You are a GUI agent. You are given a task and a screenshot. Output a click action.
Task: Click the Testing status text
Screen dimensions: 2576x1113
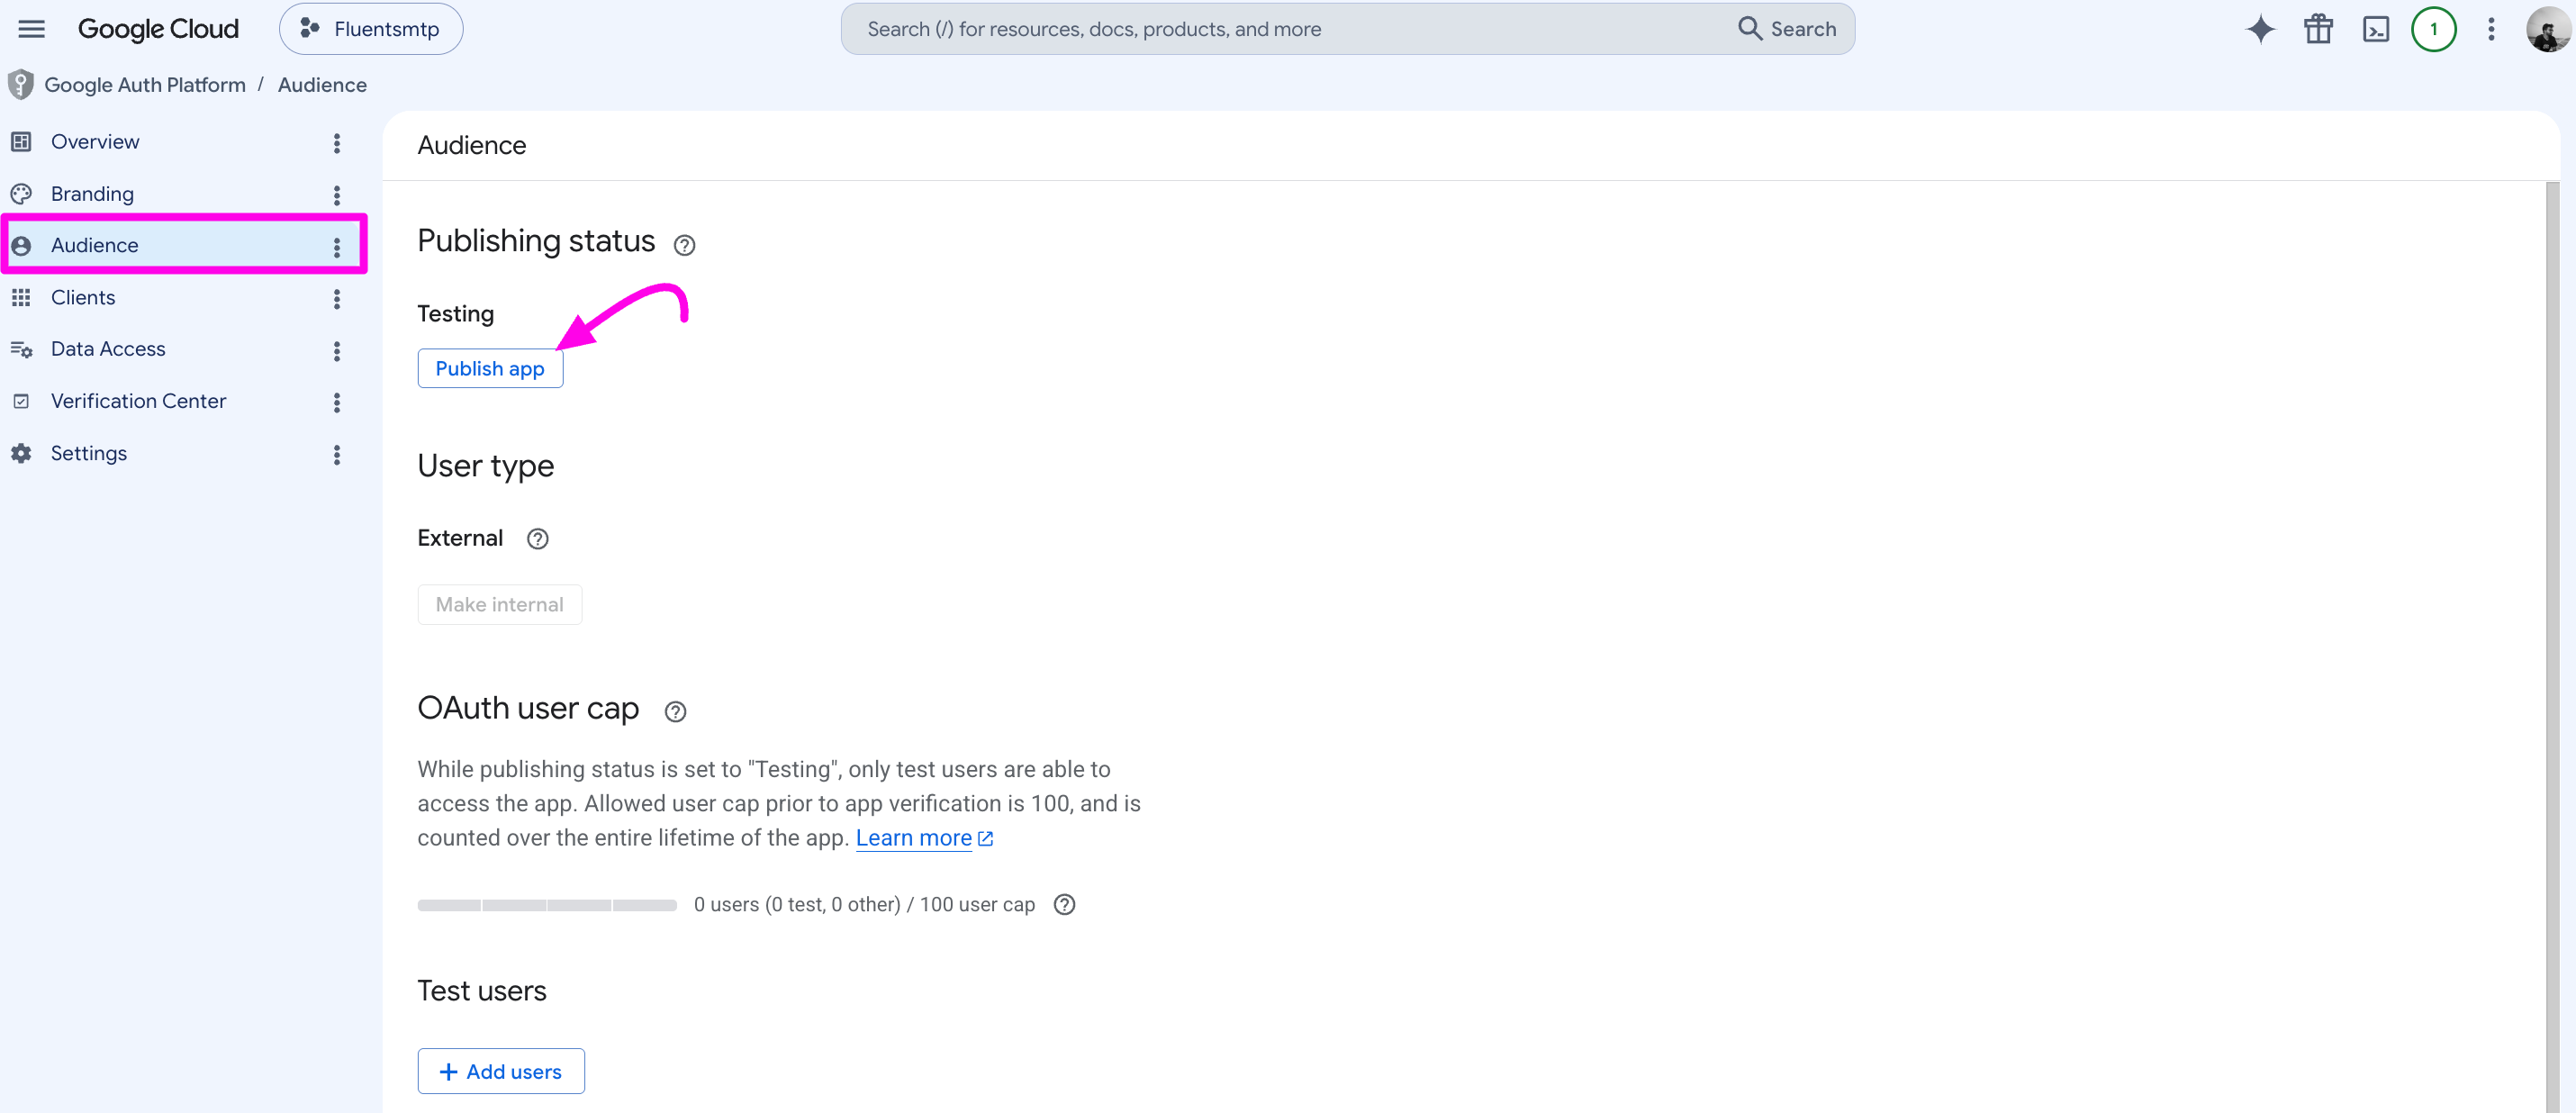point(456,314)
